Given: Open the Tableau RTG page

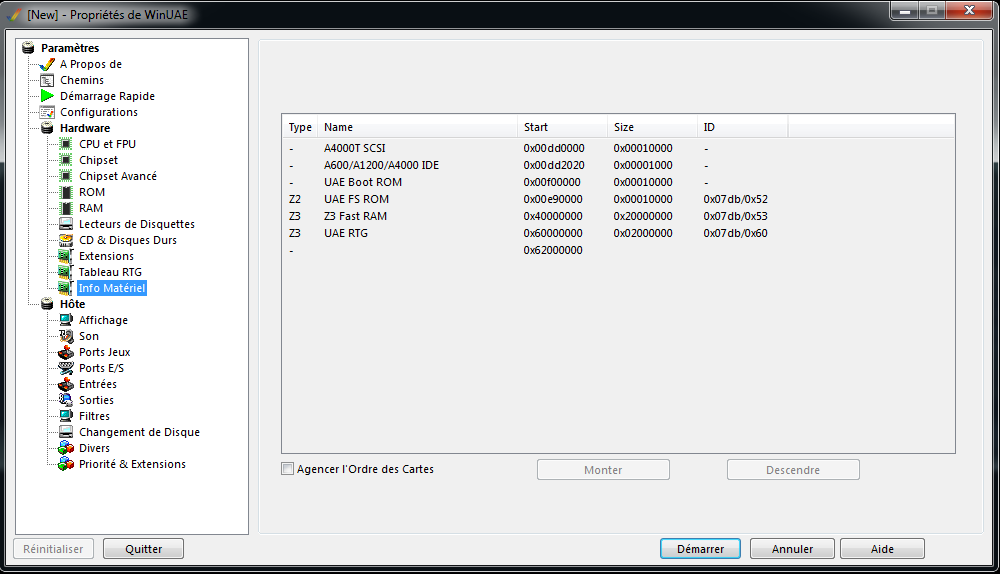Looking at the screenshot, I should click(110, 272).
